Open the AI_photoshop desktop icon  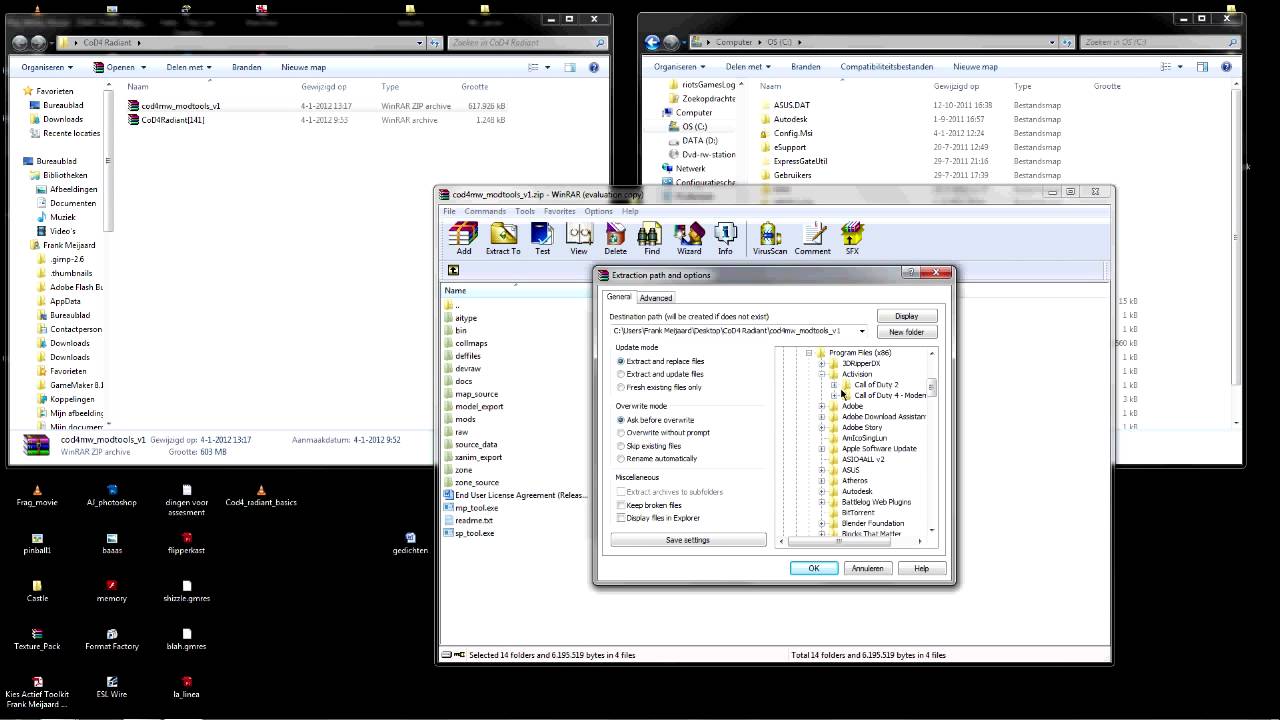(x=112, y=495)
